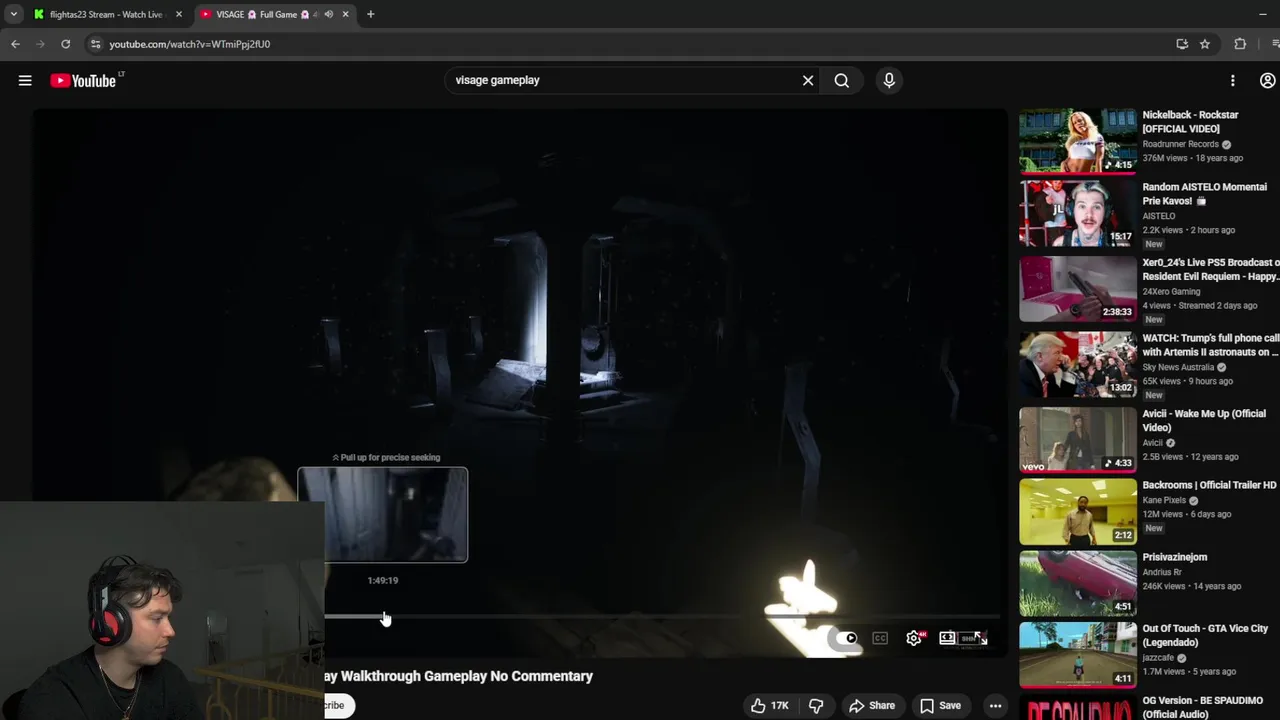Click 'Nickelback - Rockstar' video title
The height and width of the screenshot is (720, 1280).
tap(1190, 122)
